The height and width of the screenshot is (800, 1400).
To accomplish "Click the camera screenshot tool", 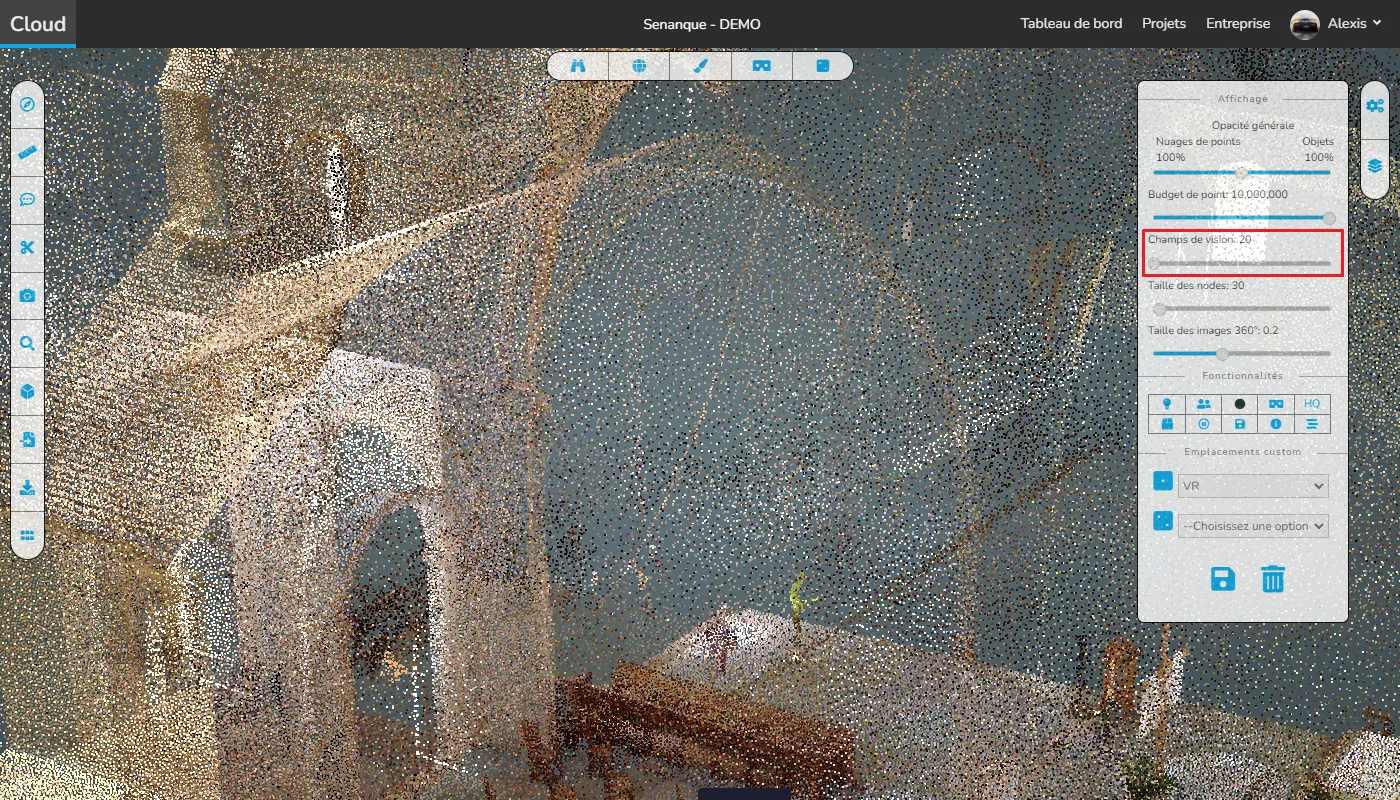I will point(27,295).
